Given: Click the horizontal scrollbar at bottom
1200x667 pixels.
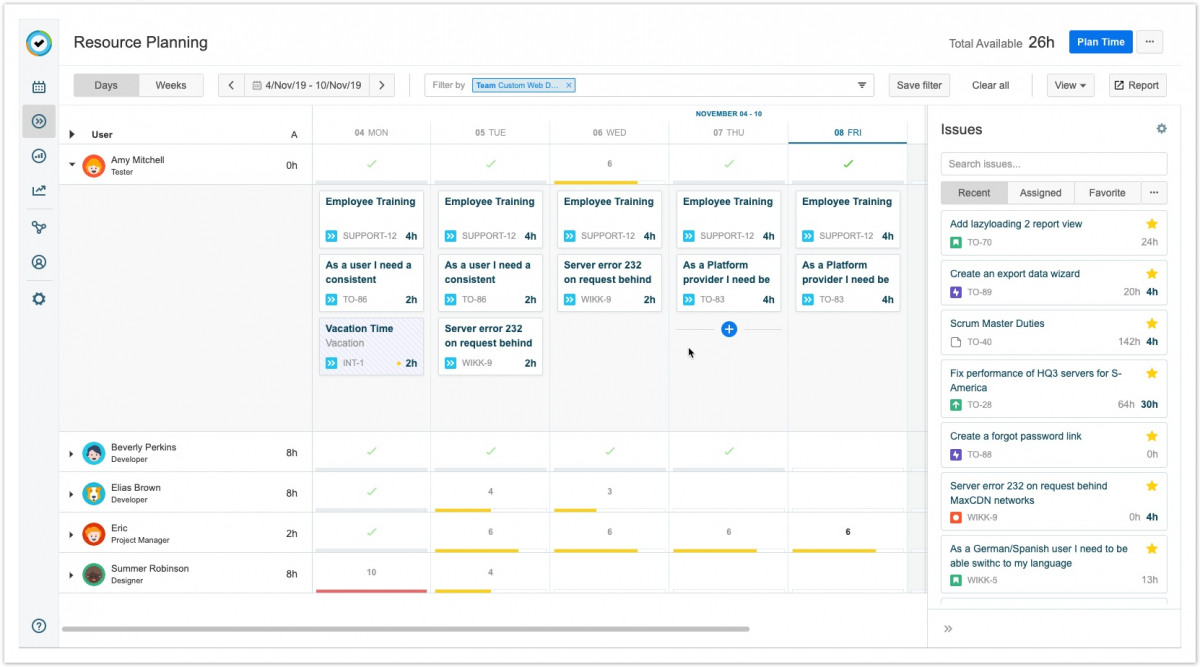Looking at the screenshot, I should click(x=405, y=629).
